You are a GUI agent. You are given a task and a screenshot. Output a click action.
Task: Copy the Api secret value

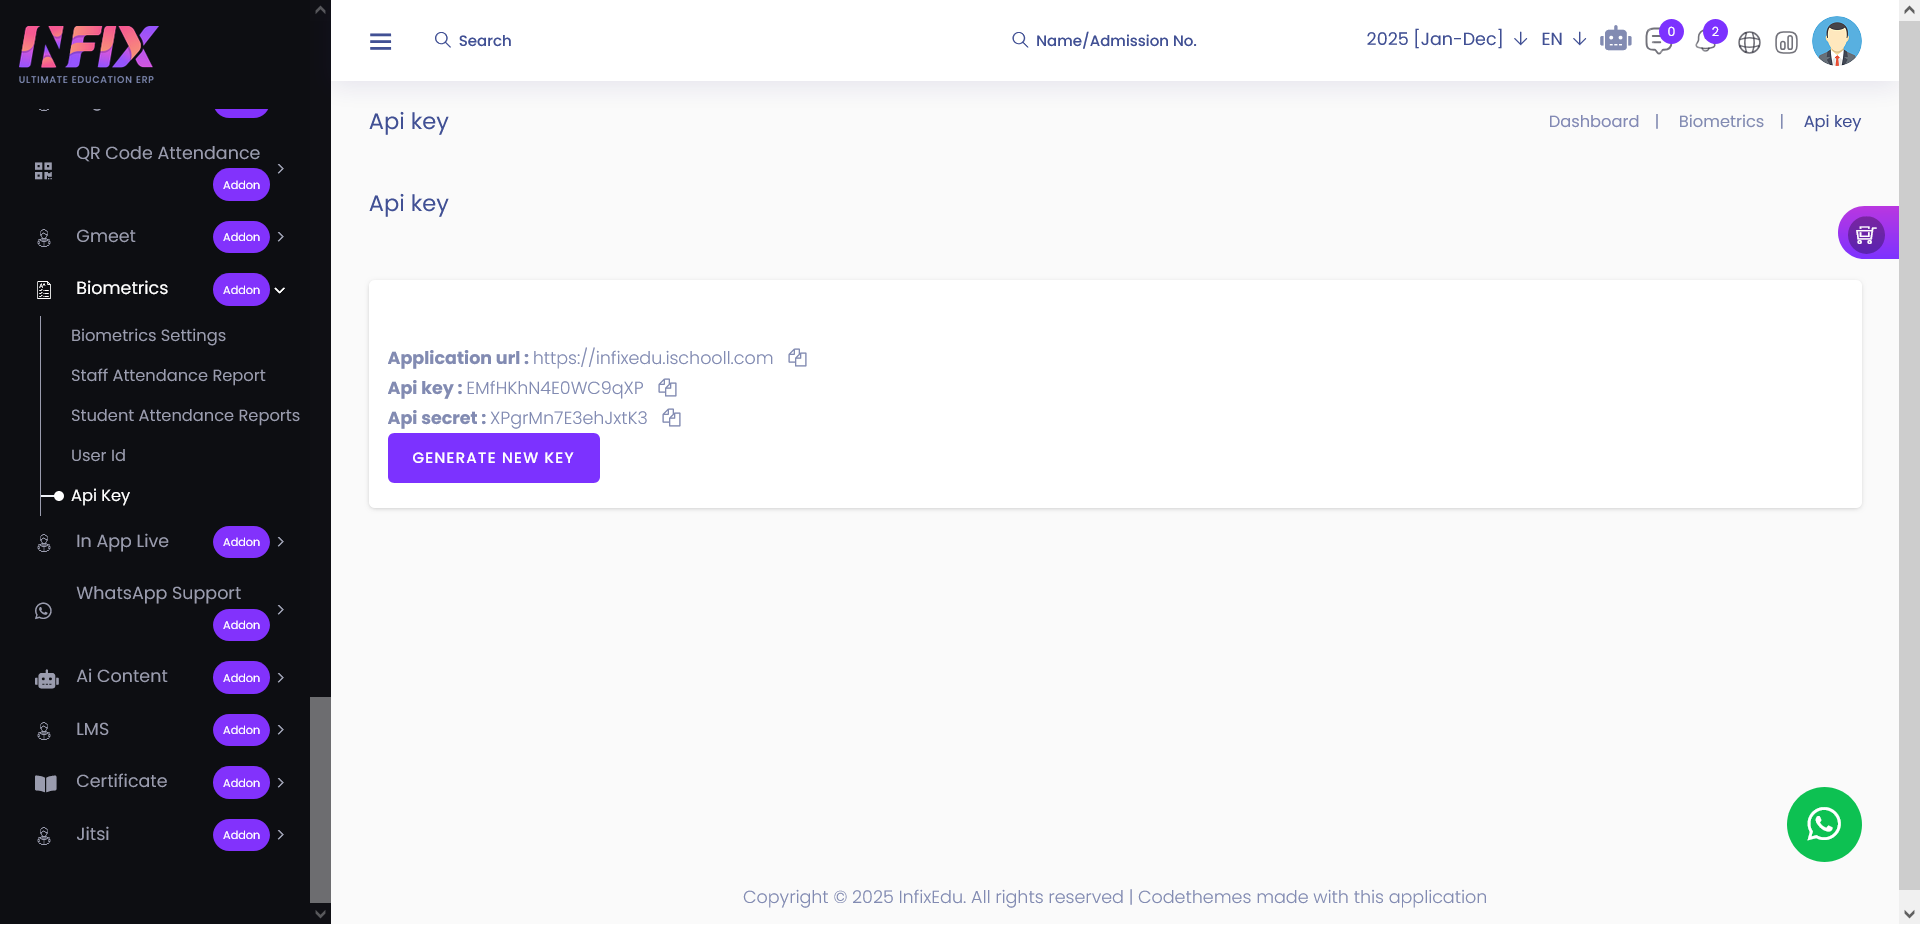point(671,418)
